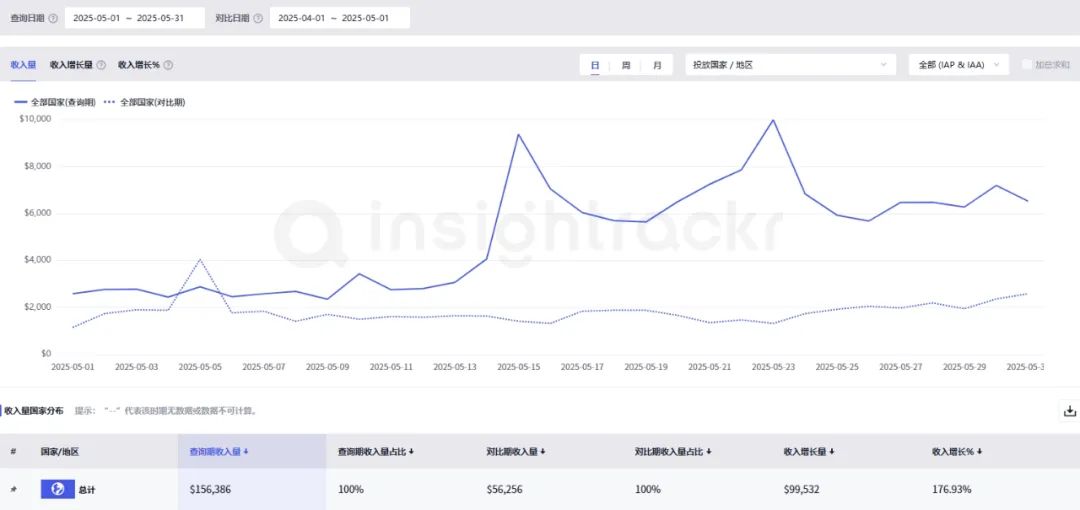
Task: Enable the 加总求和 checkbox
Action: (1026, 65)
